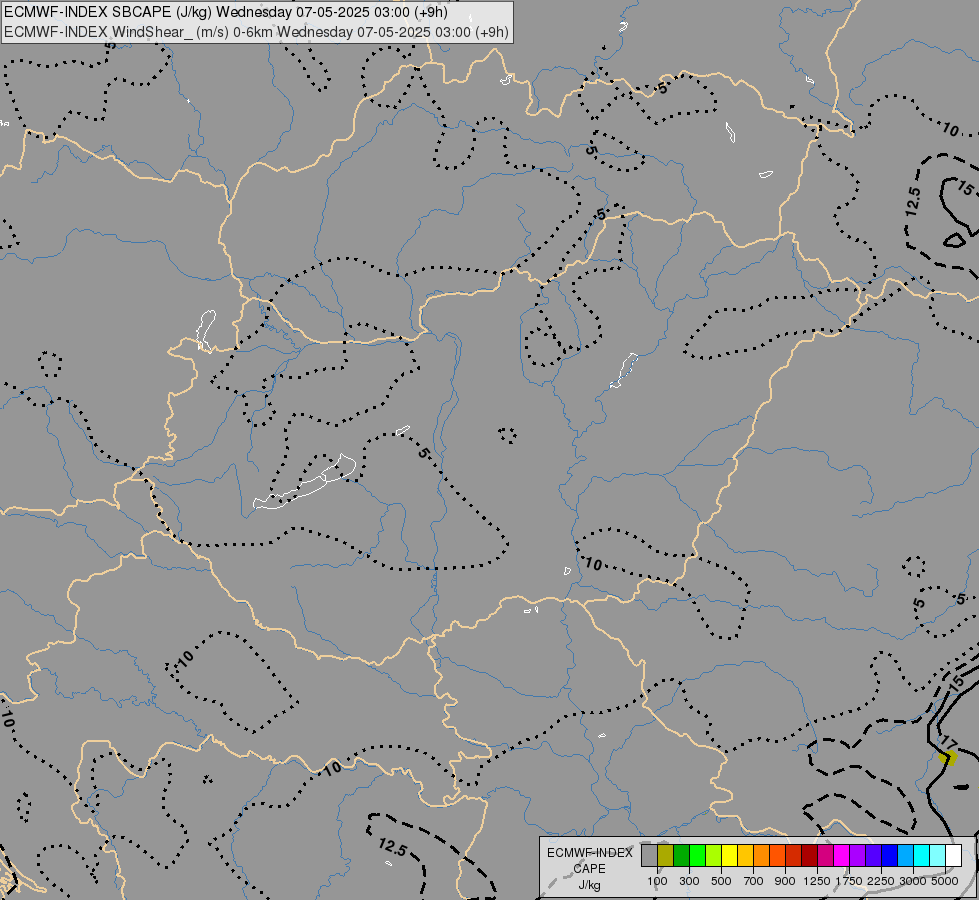
Task: Click the SBCAPE title line at top
Action: pyautogui.click(x=226, y=12)
